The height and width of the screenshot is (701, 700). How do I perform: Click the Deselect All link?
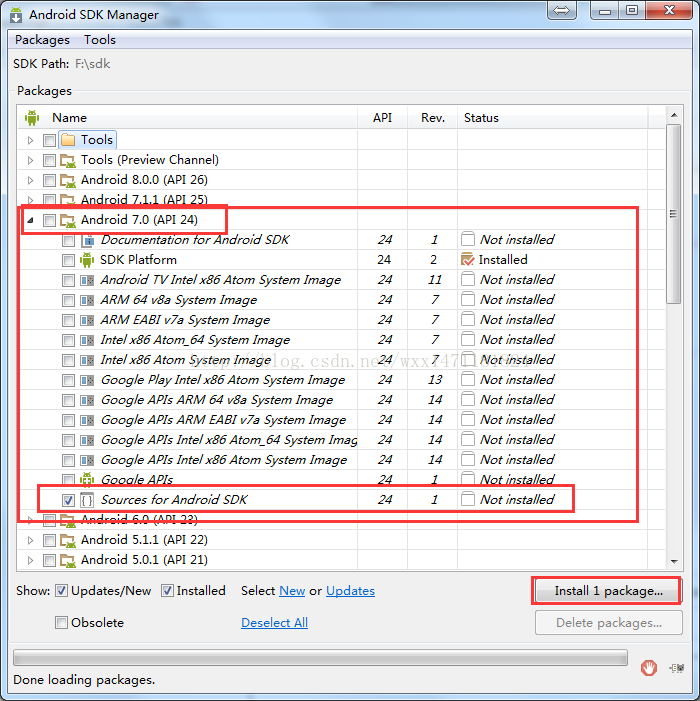click(x=274, y=623)
